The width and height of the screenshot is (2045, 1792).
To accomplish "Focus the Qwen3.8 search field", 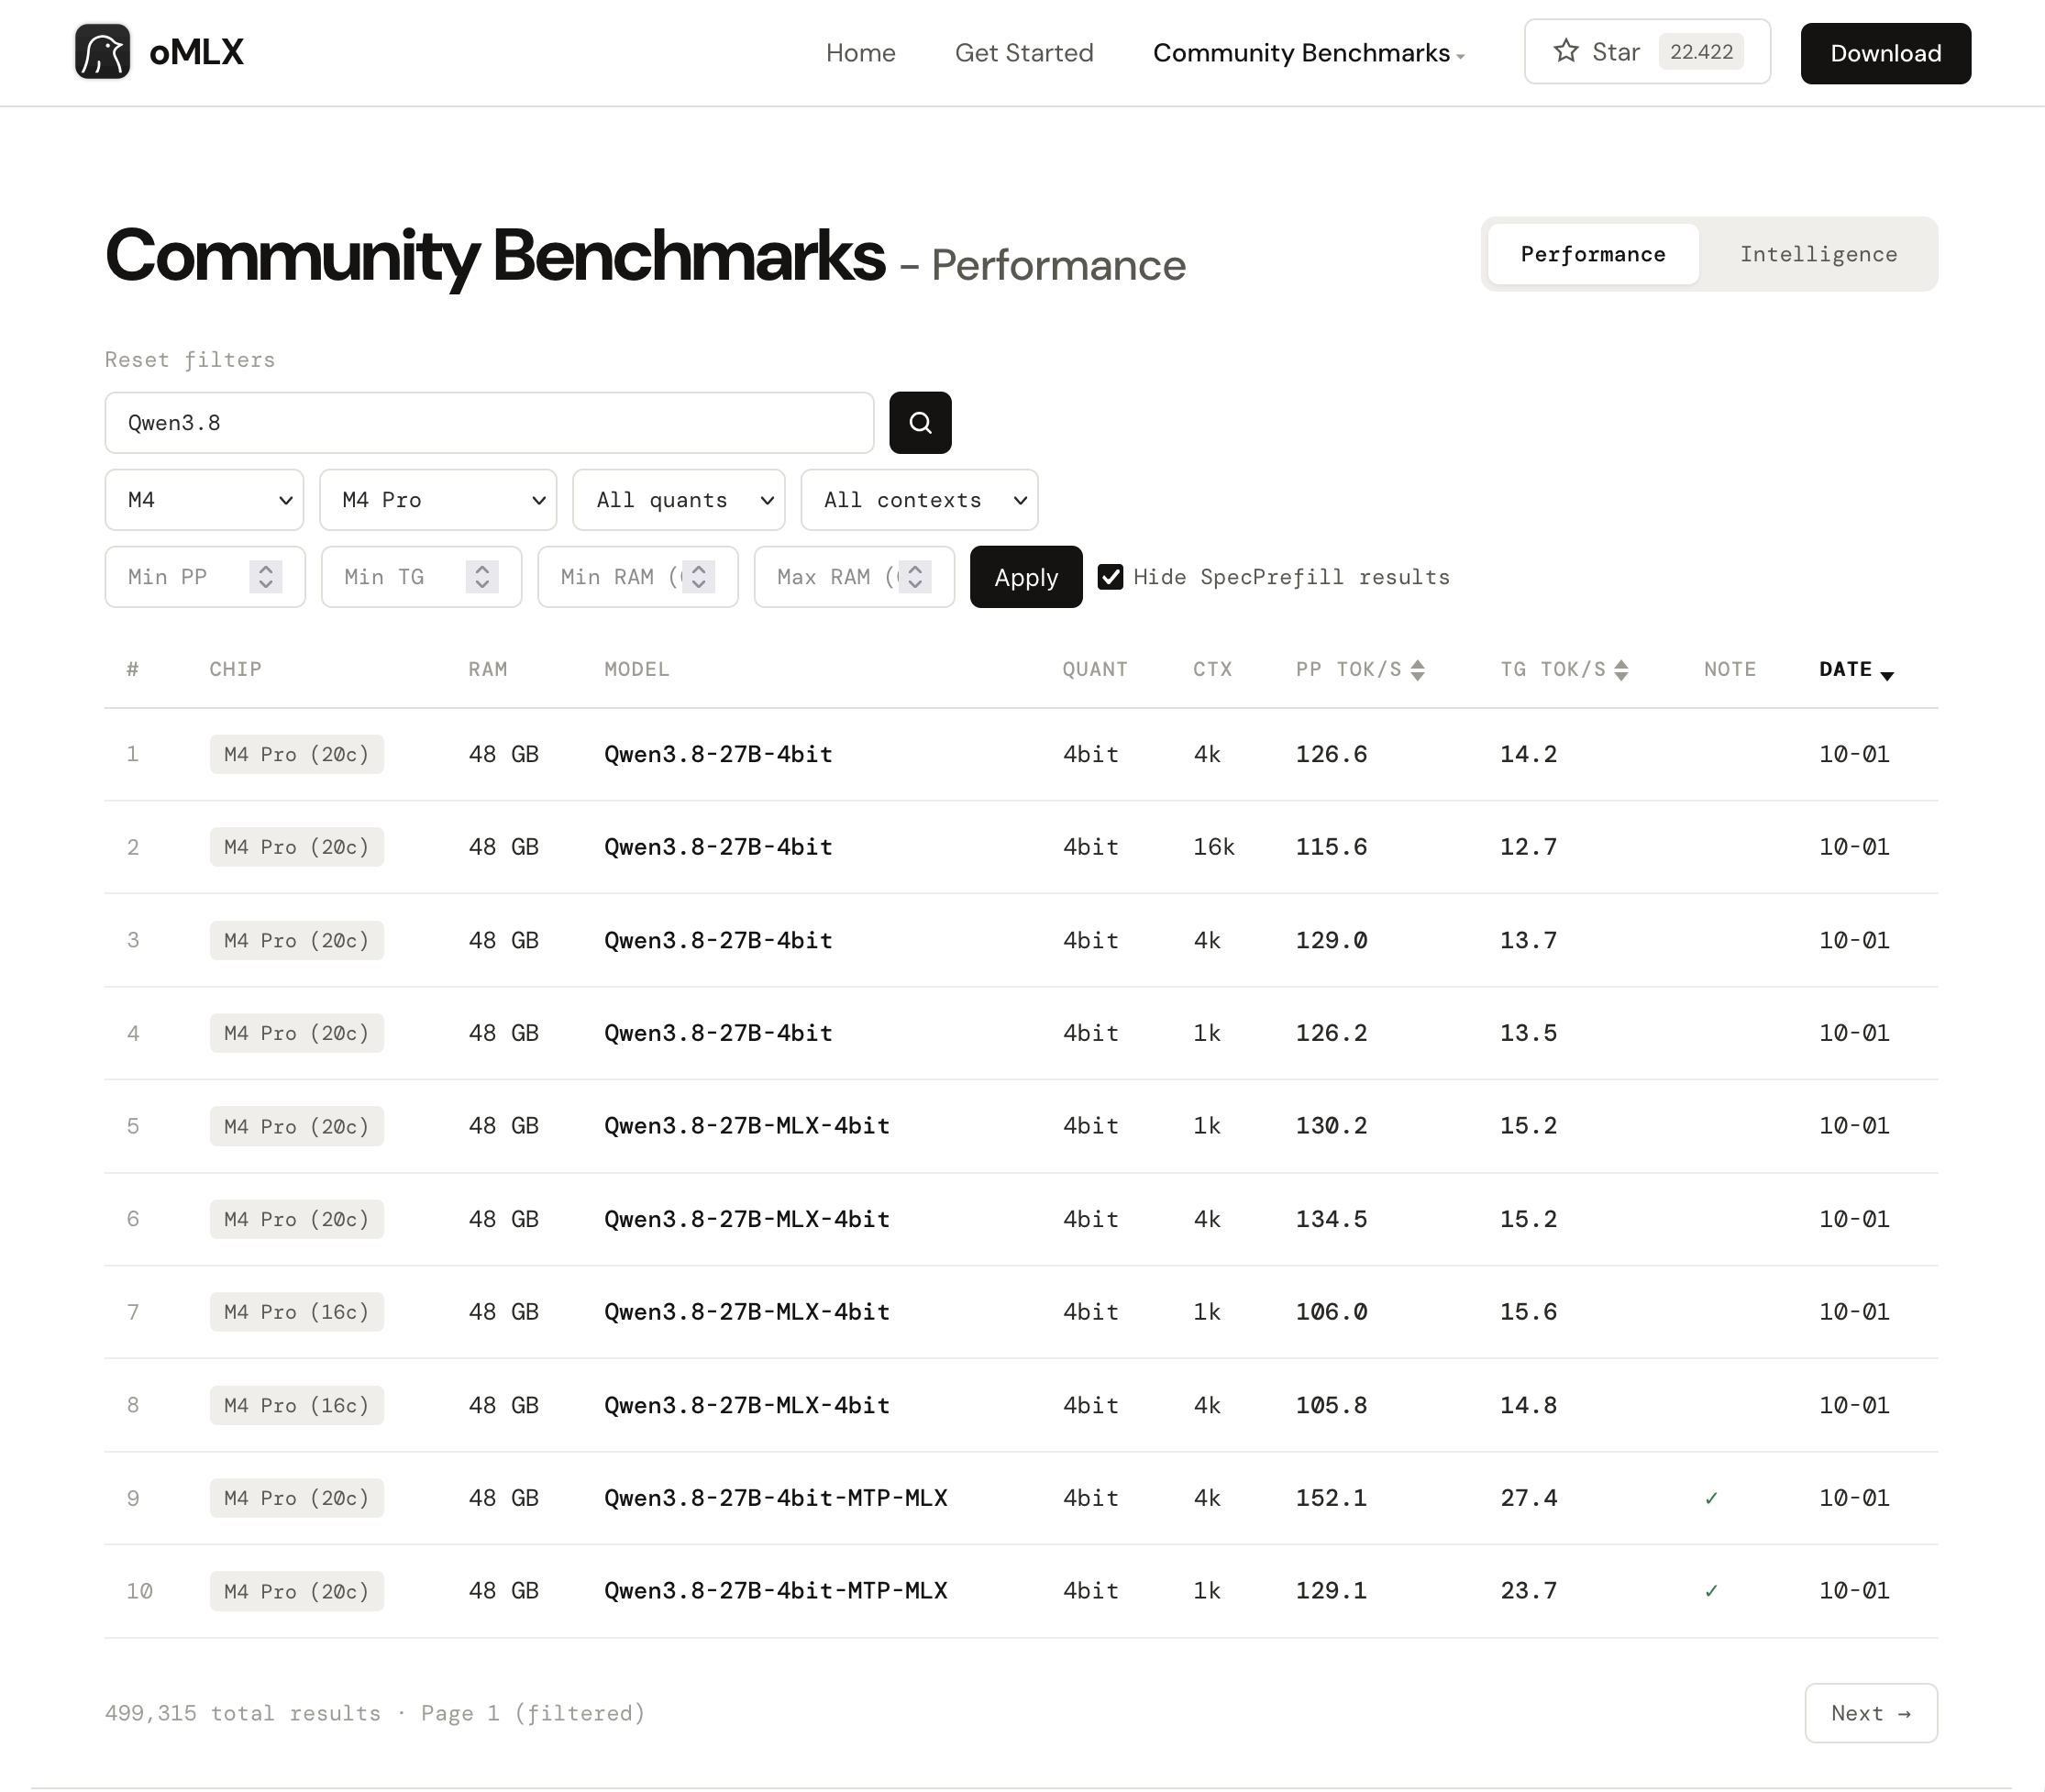I will (x=489, y=423).
